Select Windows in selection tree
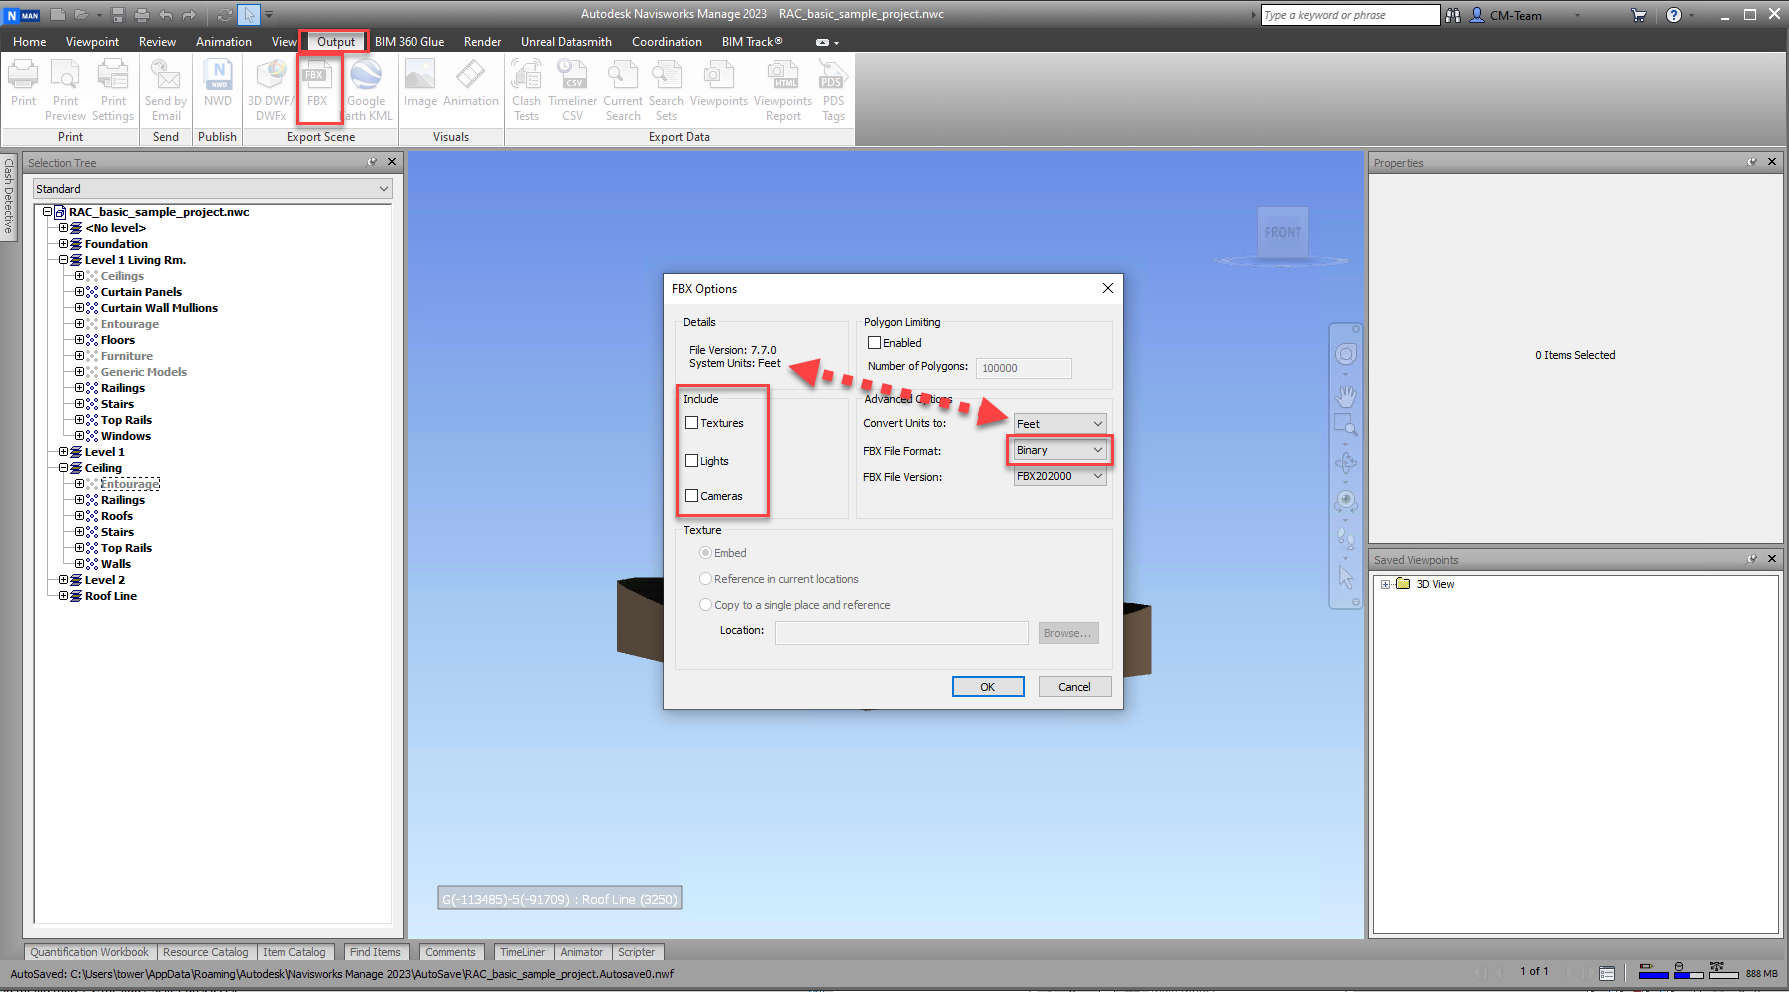 (x=126, y=436)
